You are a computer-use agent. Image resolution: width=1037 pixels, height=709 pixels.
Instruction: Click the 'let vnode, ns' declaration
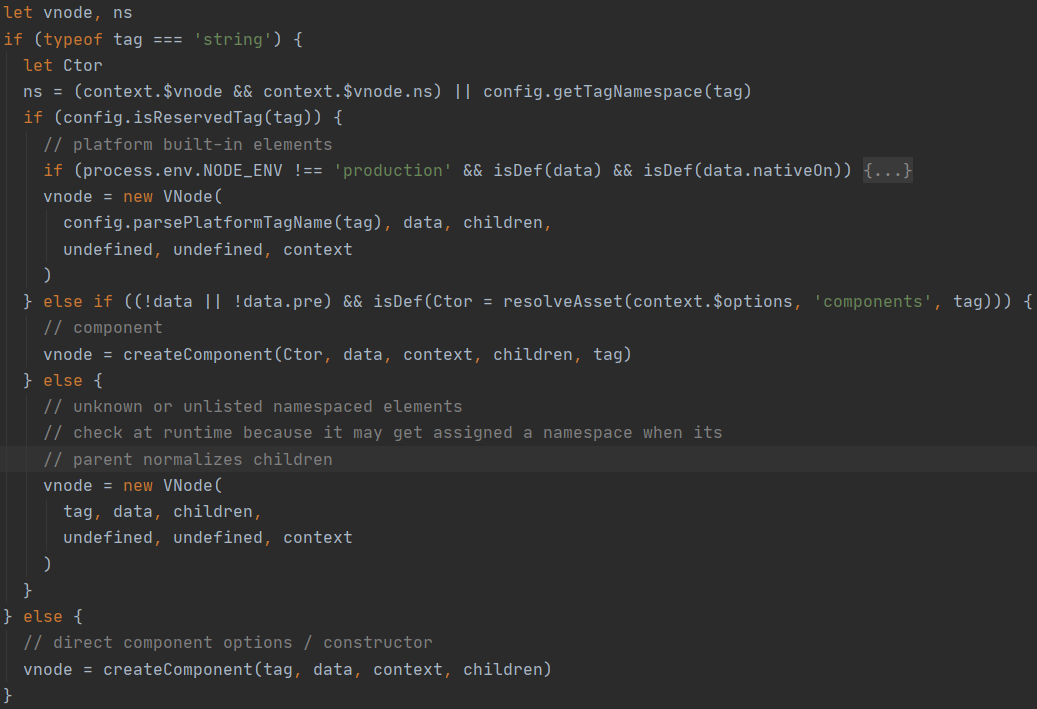[68, 13]
